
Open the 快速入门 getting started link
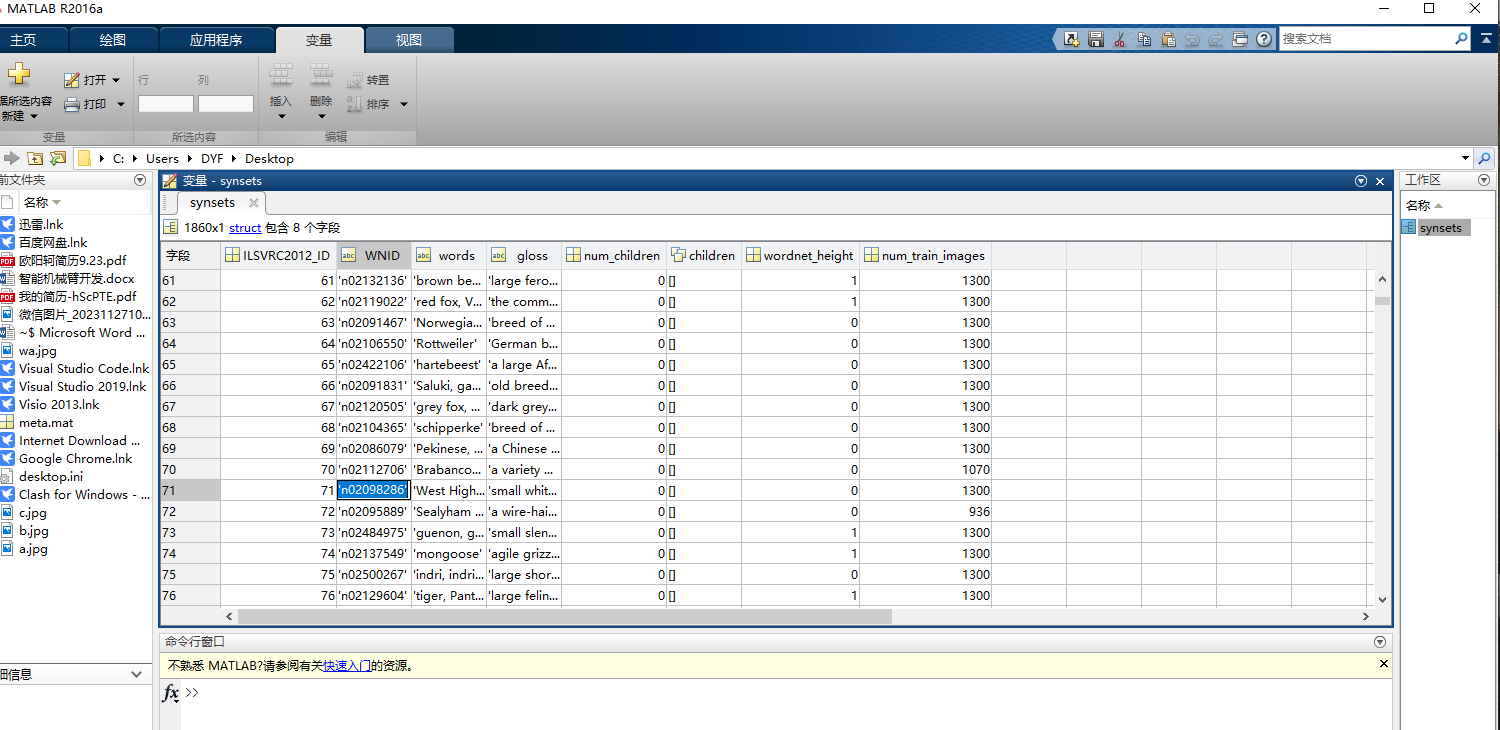click(x=347, y=665)
